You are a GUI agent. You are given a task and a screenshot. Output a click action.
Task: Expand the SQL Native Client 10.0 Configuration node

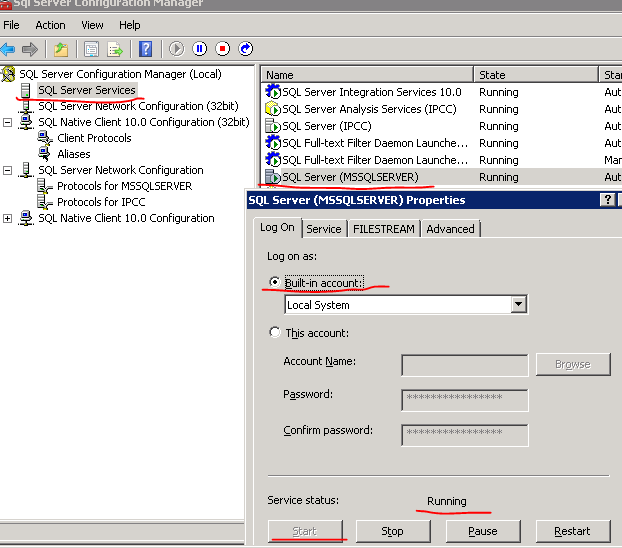pyautogui.click(x=8, y=219)
